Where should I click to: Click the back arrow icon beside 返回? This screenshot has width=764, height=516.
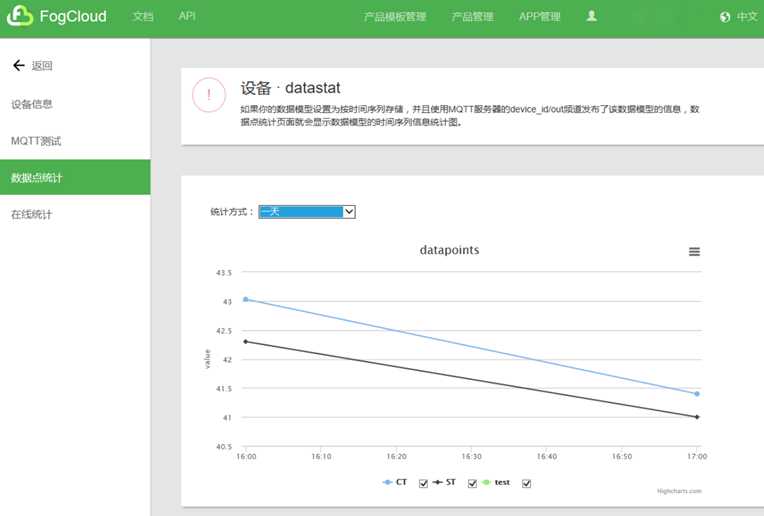(19, 65)
